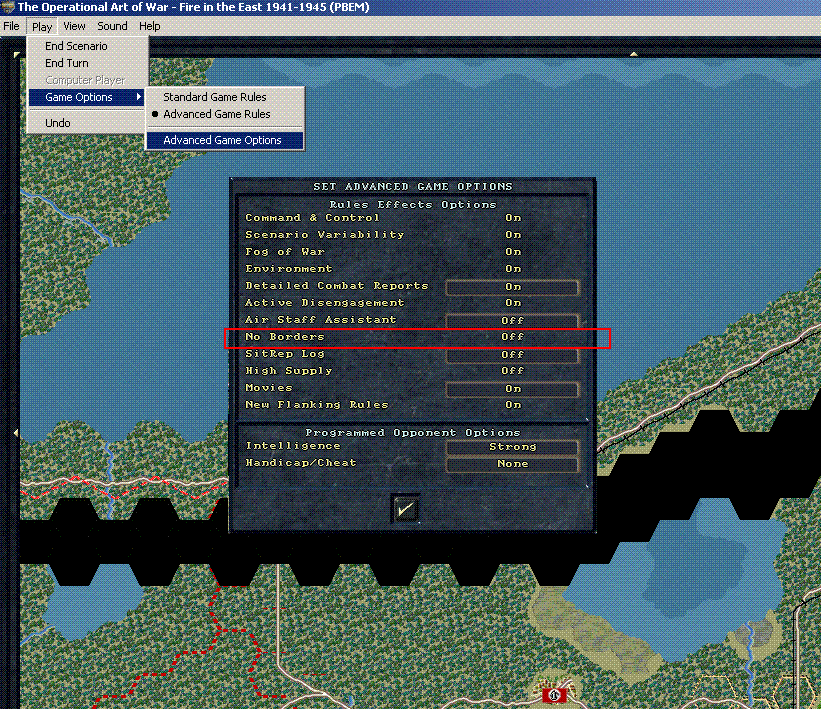Viewport: 821px width, 709px height.
Task: Open the File menu
Action: click(x=11, y=26)
